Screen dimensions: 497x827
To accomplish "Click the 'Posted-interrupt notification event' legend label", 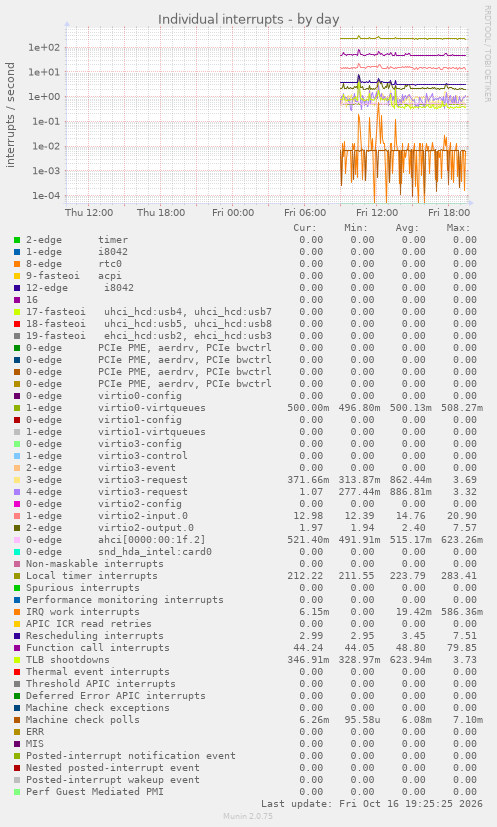I will (x=131, y=756).
